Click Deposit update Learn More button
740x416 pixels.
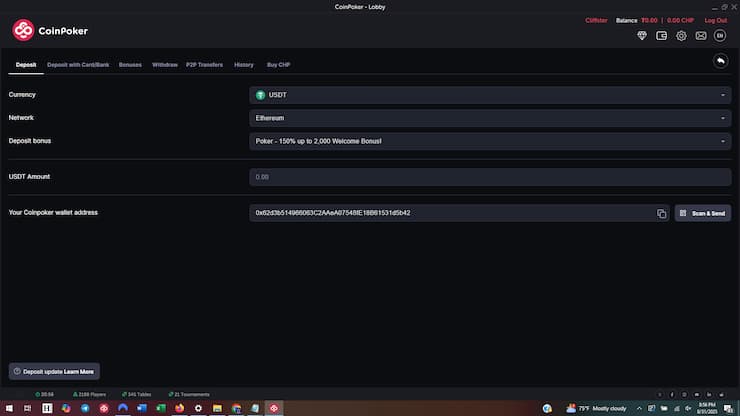coord(54,372)
